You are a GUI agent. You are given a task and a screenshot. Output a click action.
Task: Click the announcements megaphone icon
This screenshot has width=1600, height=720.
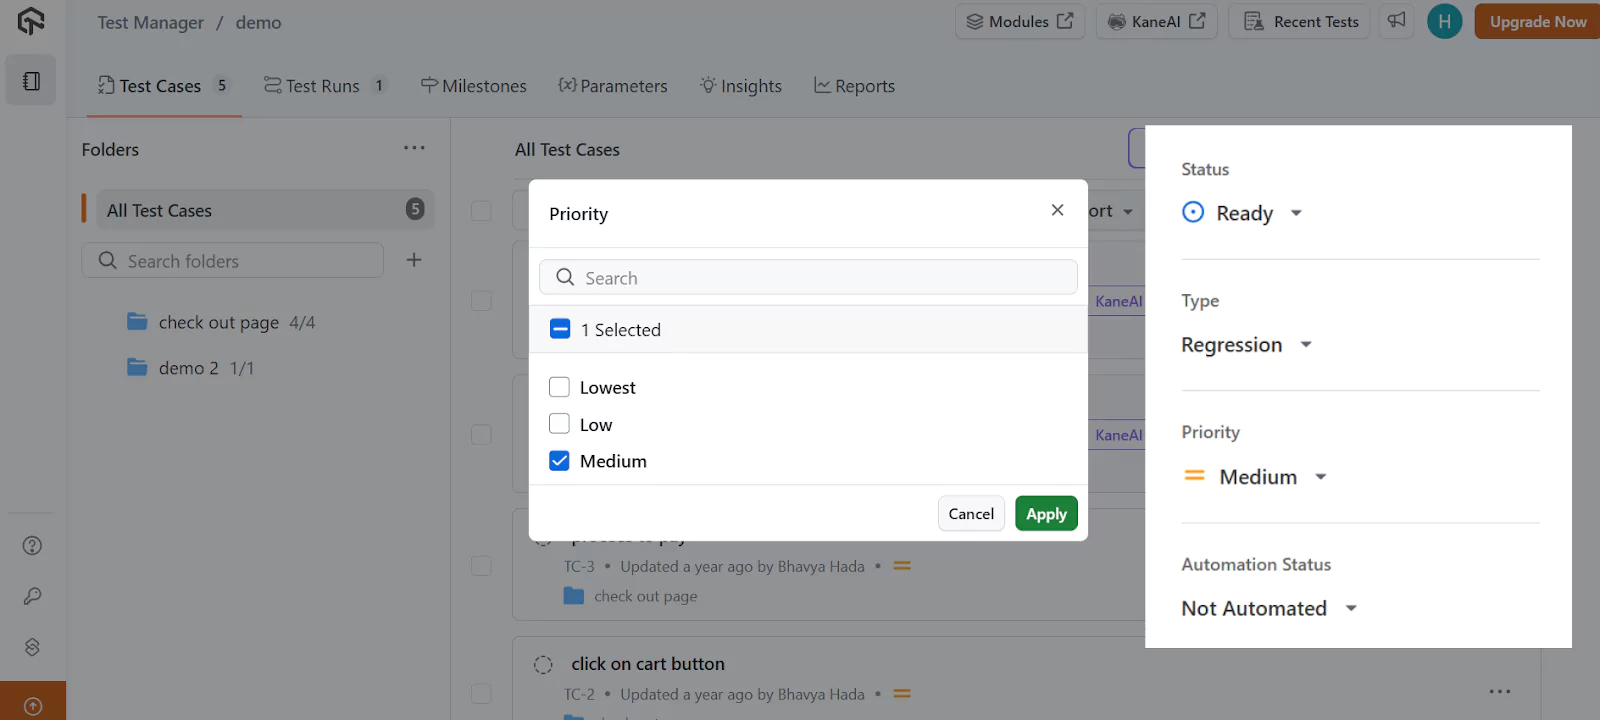[1396, 20]
